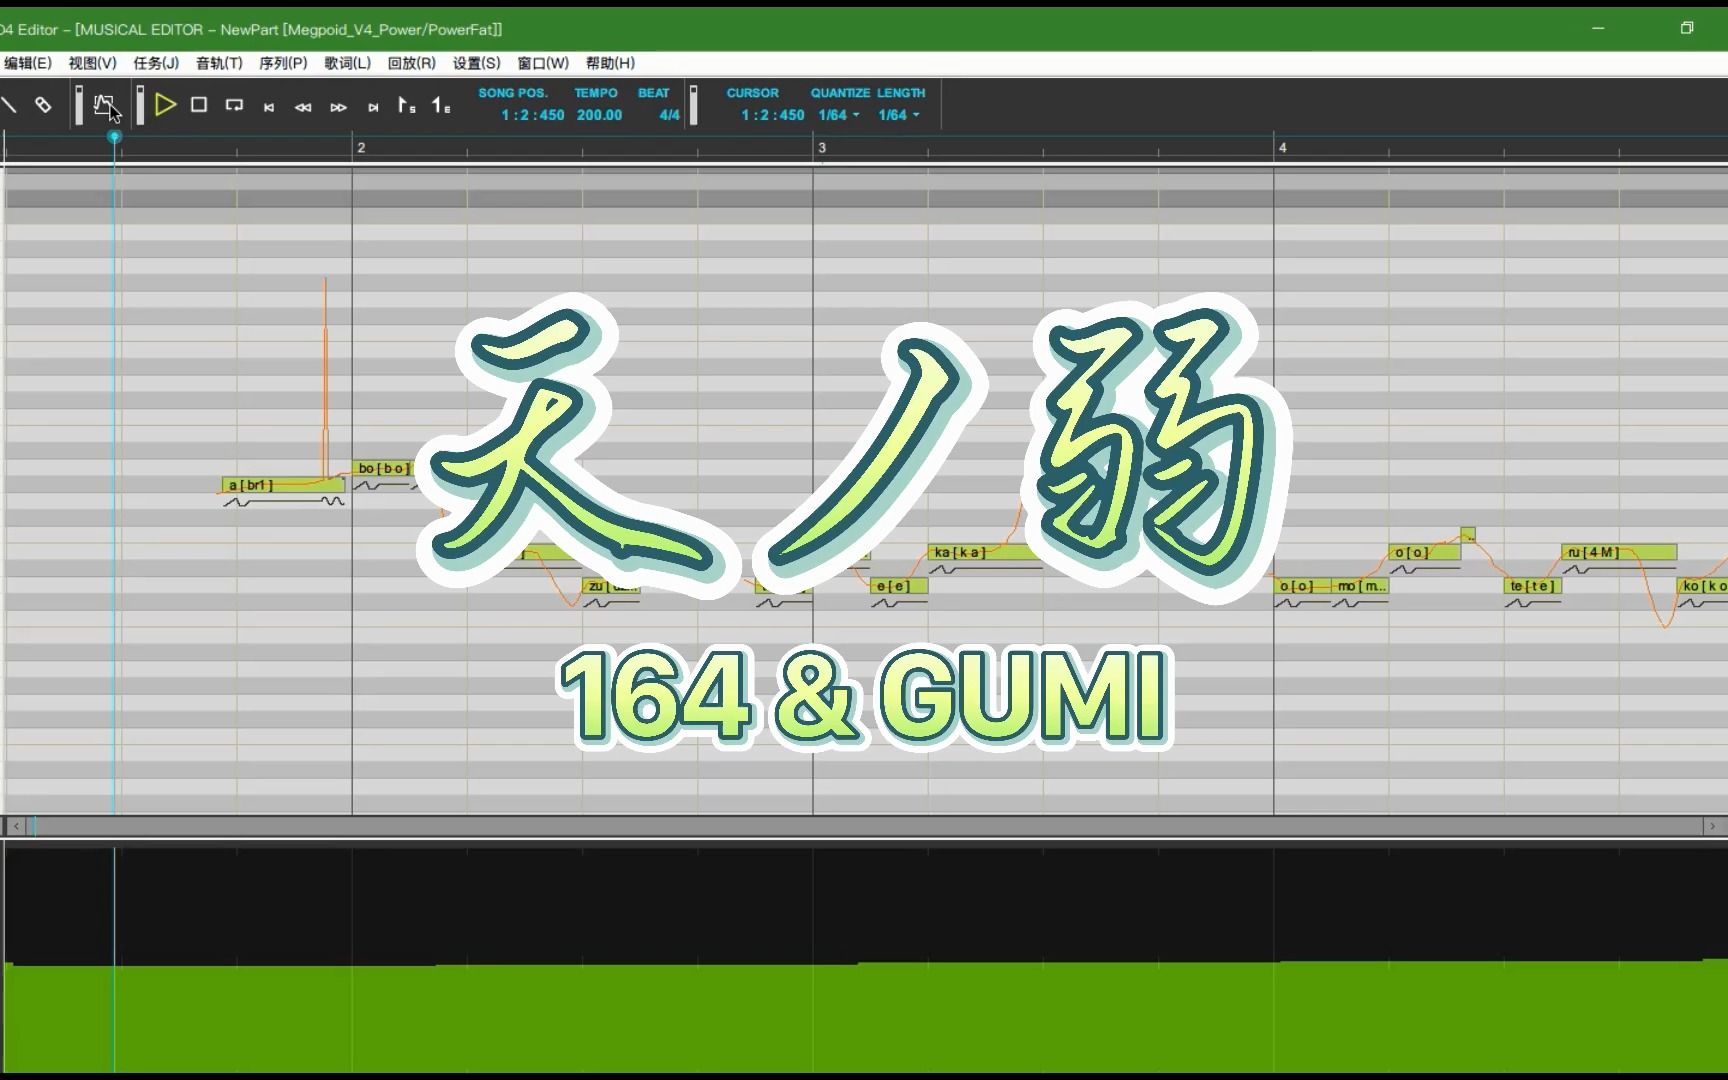The width and height of the screenshot is (1728, 1080).
Task: Click the toolbar grip before Cursor display
Action: click(x=693, y=105)
